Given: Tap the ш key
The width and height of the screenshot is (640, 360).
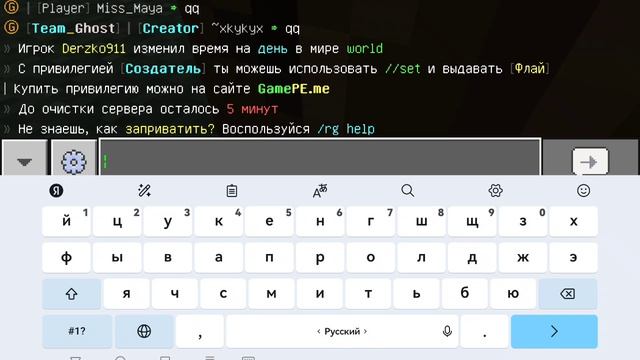Looking at the screenshot, I should pos(421,221).
